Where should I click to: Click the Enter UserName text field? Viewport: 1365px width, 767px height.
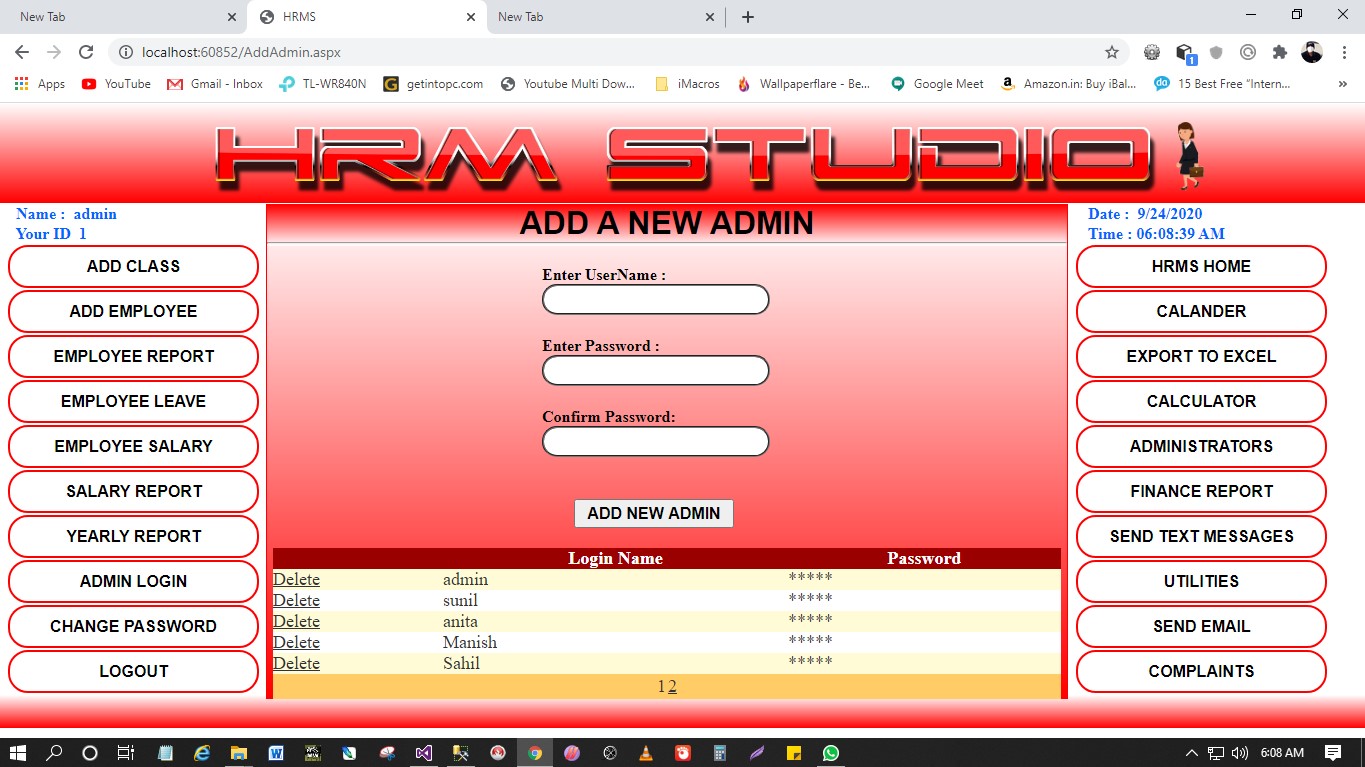tap(655, 300)
